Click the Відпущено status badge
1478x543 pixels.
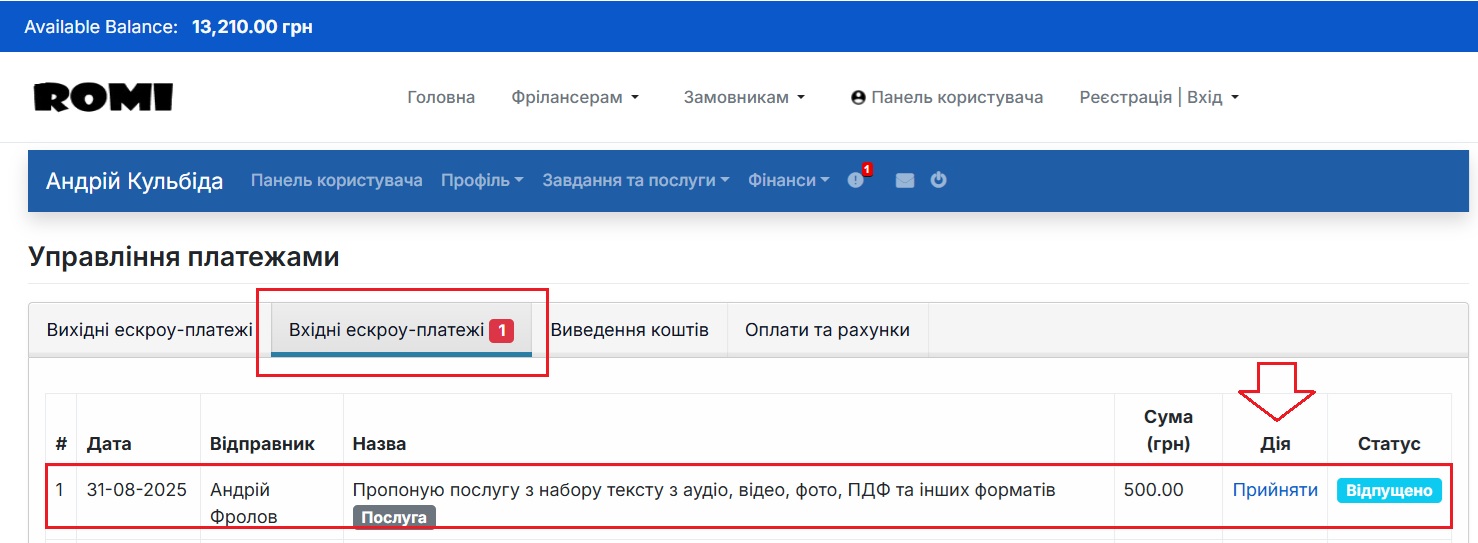pos(1389,491)
